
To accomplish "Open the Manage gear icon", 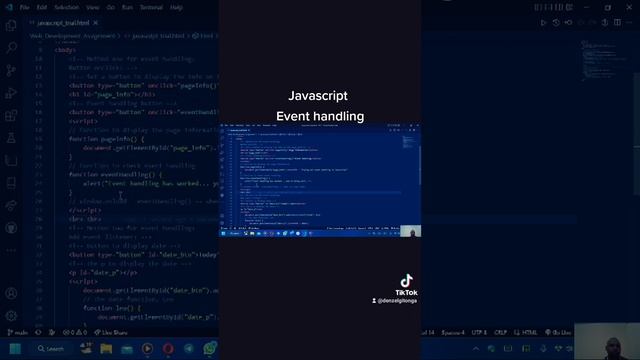I will (11, 316).
